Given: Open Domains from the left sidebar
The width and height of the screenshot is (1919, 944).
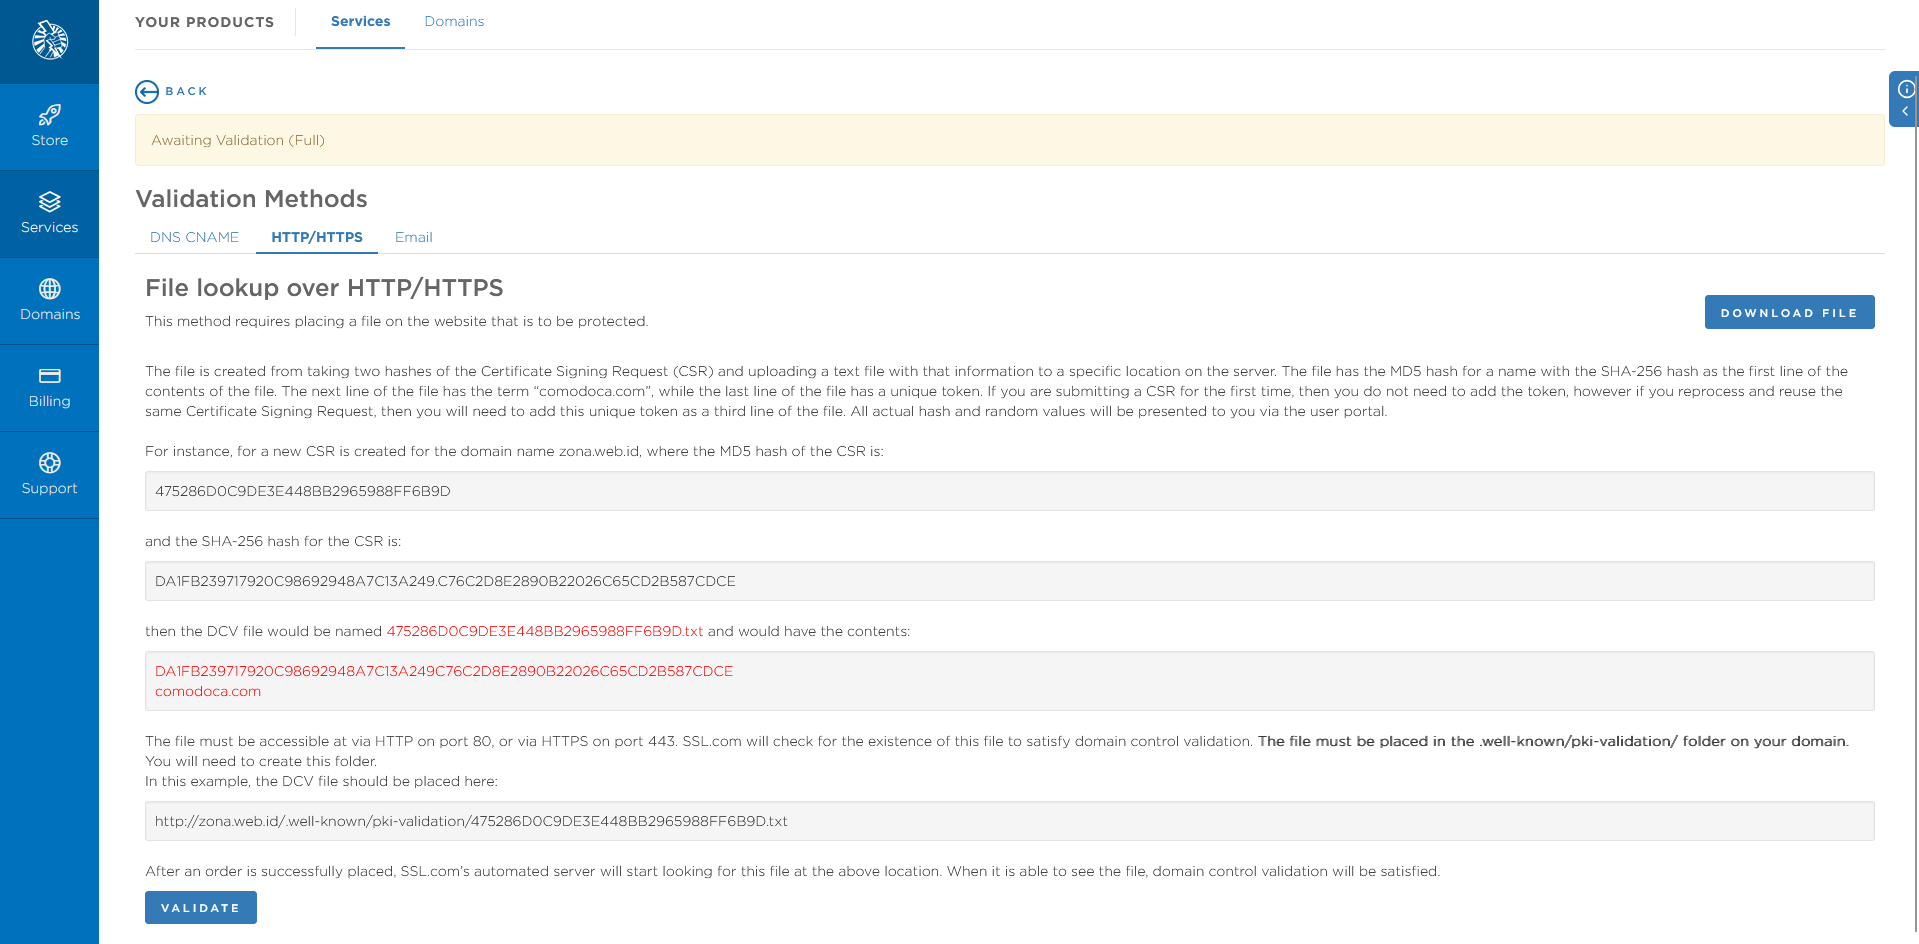Looking at the screenshot, I should click(x=49, y=300).
